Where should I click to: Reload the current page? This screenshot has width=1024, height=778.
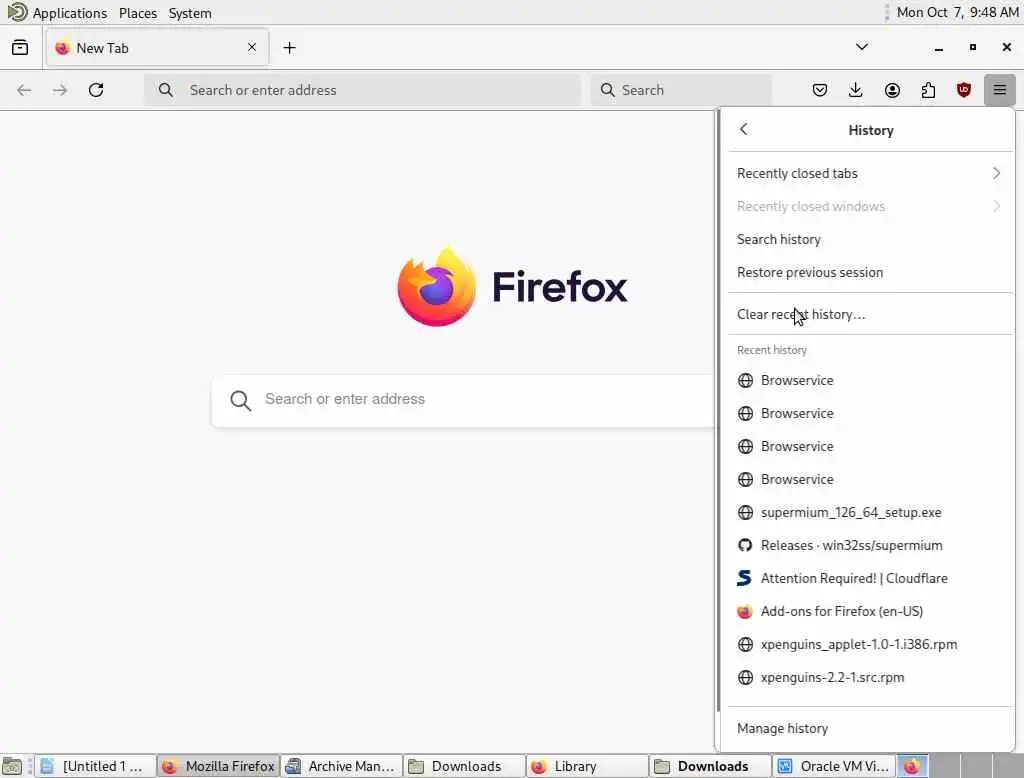pos(96,90)
